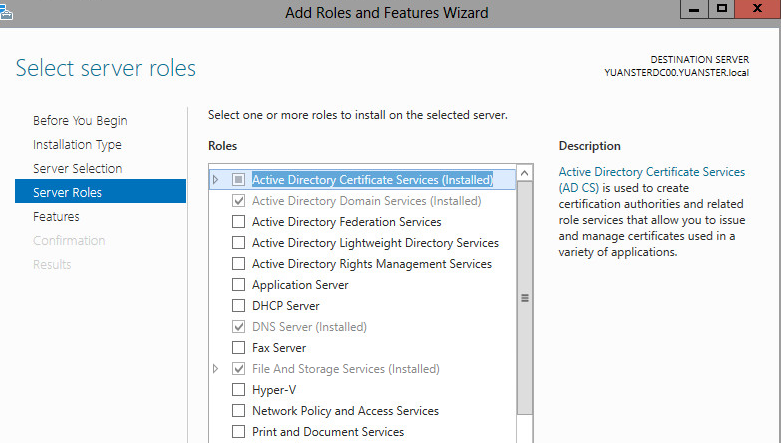Close the Add Roles and Features Wizard
Image resolution: width=781 pixels, height=443 pixels.
point(758,9)
